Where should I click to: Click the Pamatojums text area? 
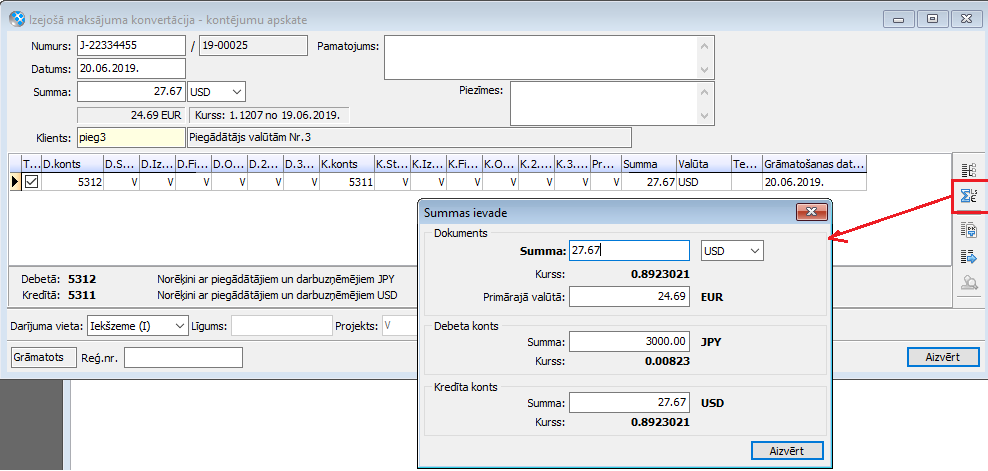point(541,57)
